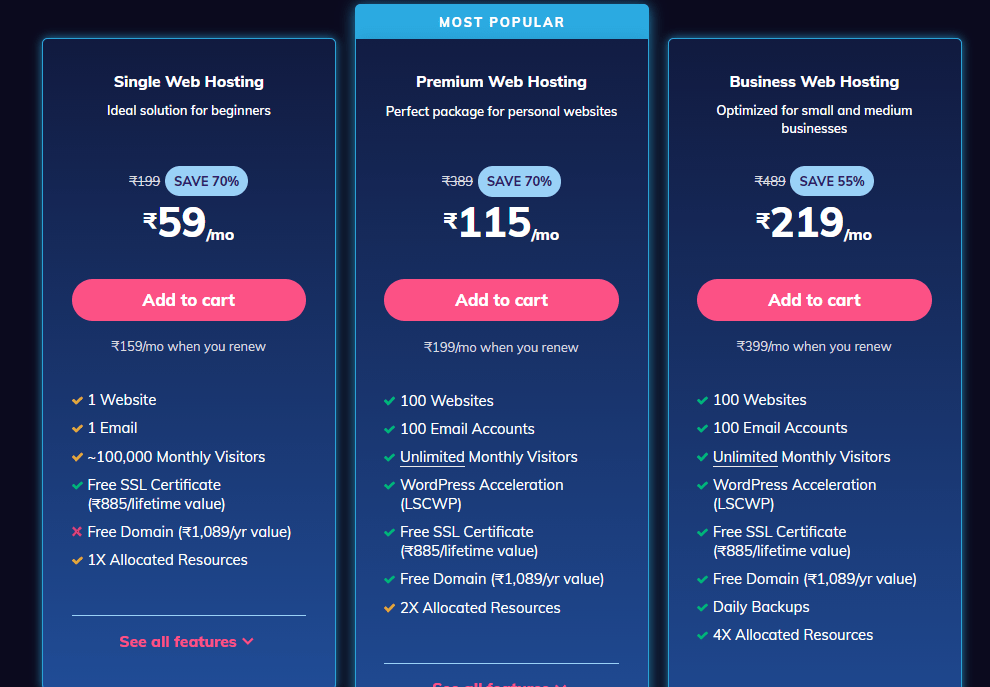Open the "Unlimited" tooltip link in Business plan
Image resolution: width=990 pixels, height=687 pixels.
(x=745, y=457)
